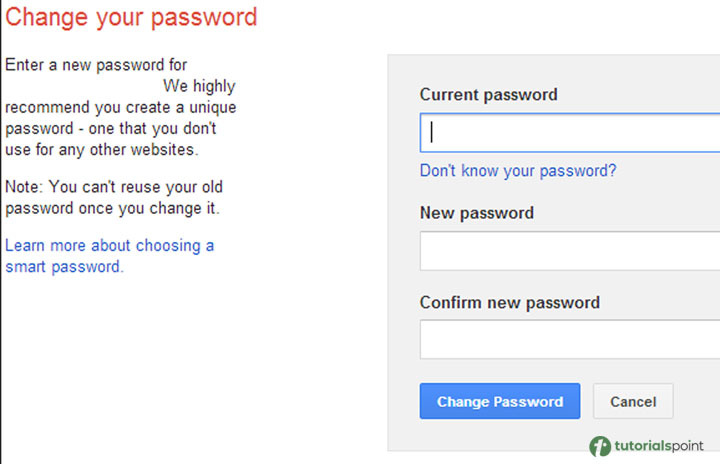Click the "Confirm new password" label
This screenshot has width=720, height=464.
(x=509, y=302)
